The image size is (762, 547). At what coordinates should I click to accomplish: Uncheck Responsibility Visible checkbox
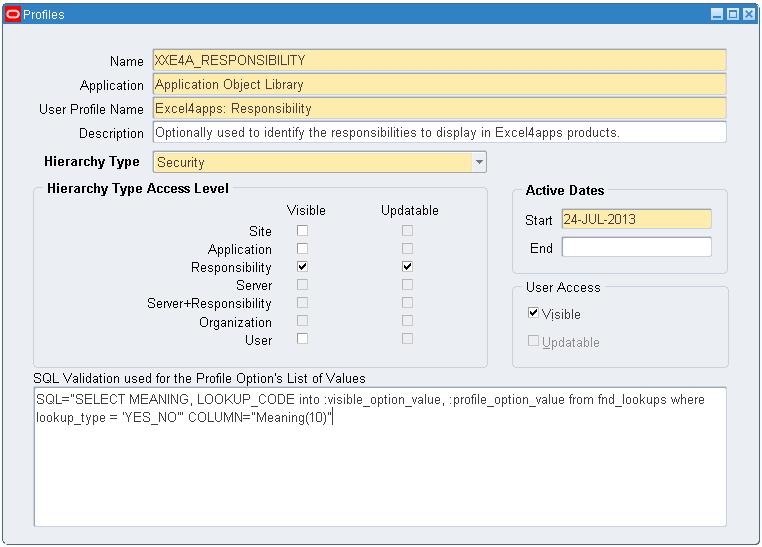(x=302, y=266)
